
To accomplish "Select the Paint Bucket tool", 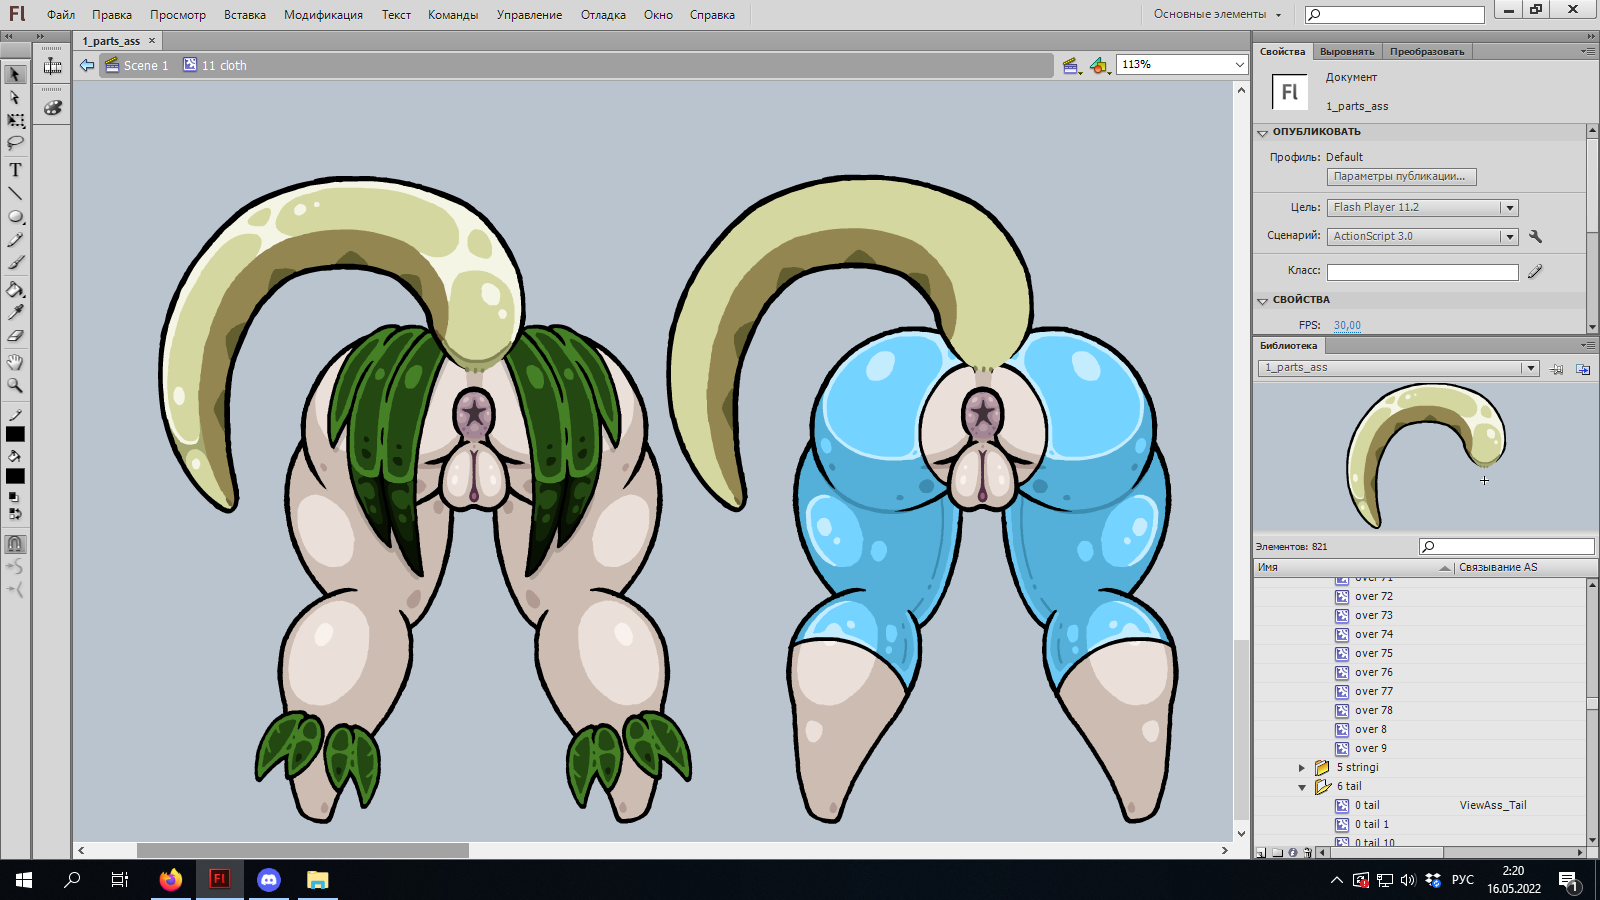I will 15,290.
